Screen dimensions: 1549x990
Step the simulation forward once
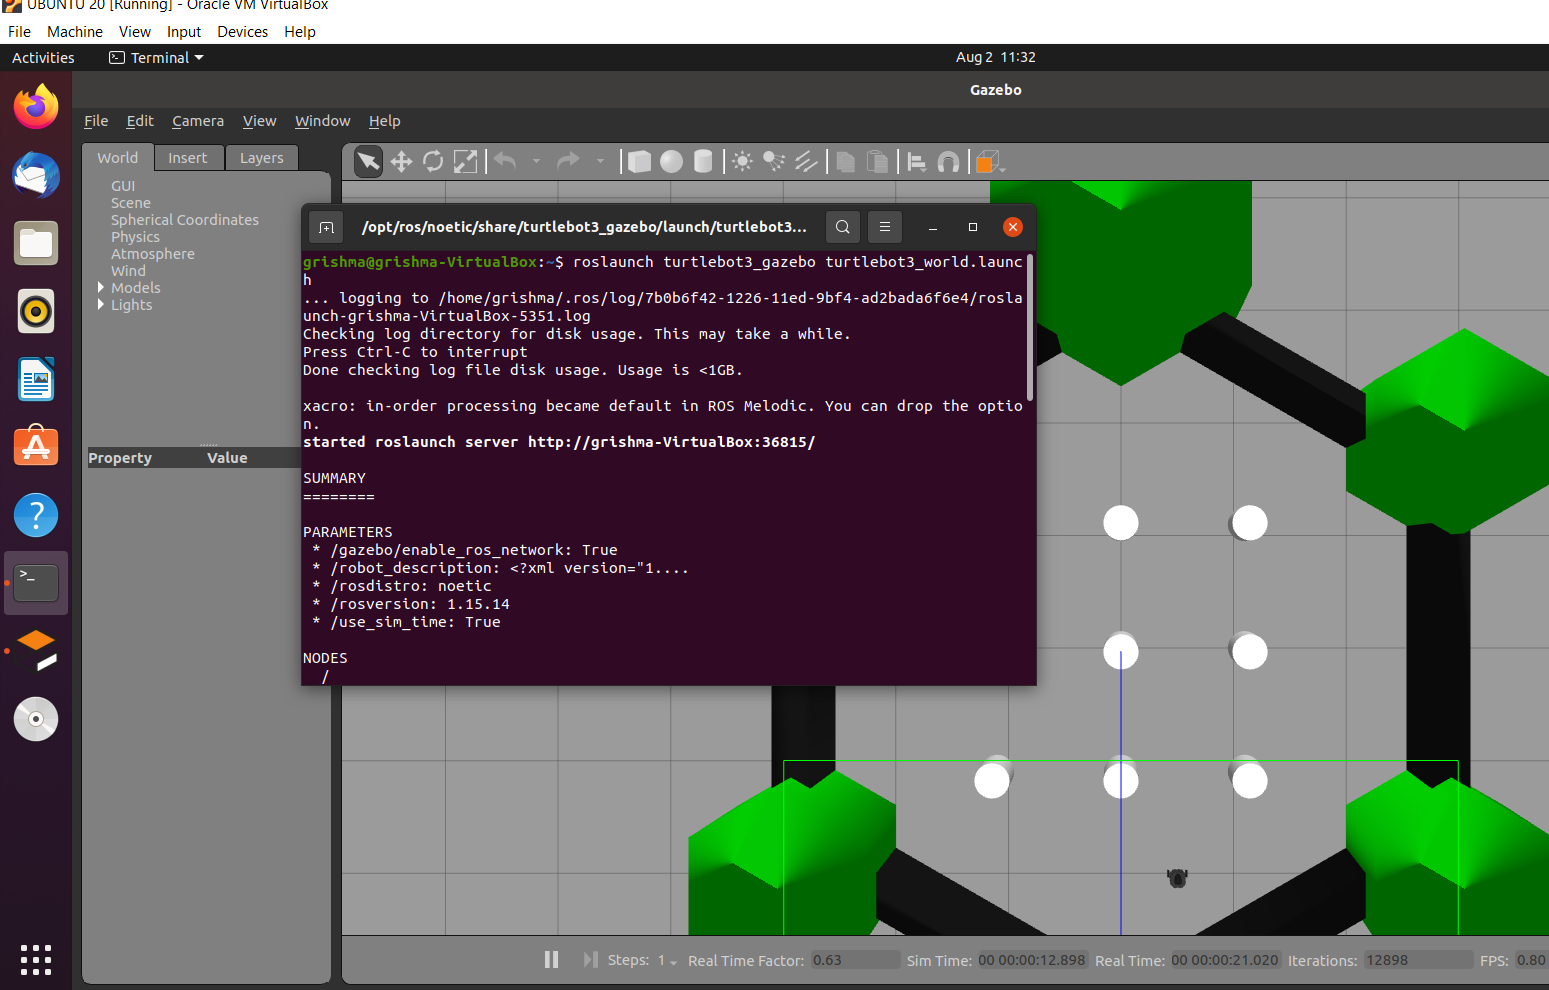[x=590, y=960]
